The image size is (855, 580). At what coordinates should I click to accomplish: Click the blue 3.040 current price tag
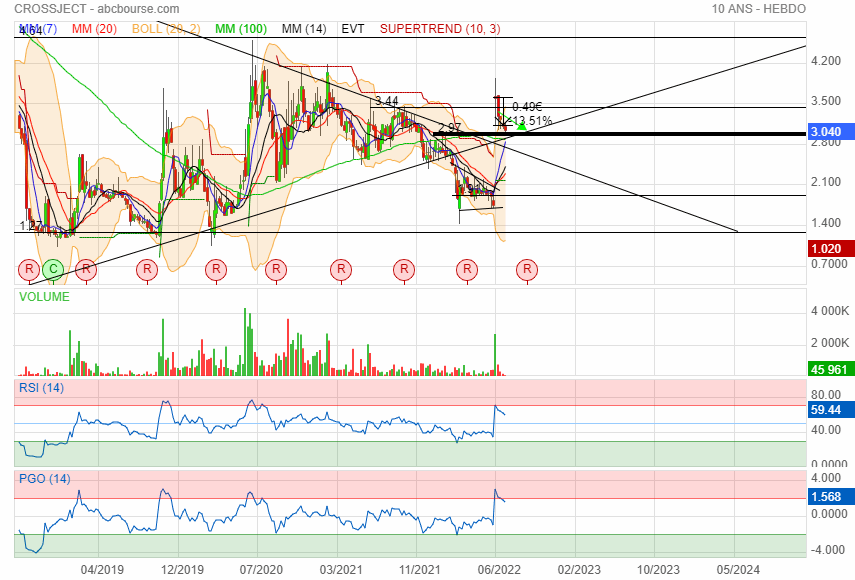[x=830, y=132]
